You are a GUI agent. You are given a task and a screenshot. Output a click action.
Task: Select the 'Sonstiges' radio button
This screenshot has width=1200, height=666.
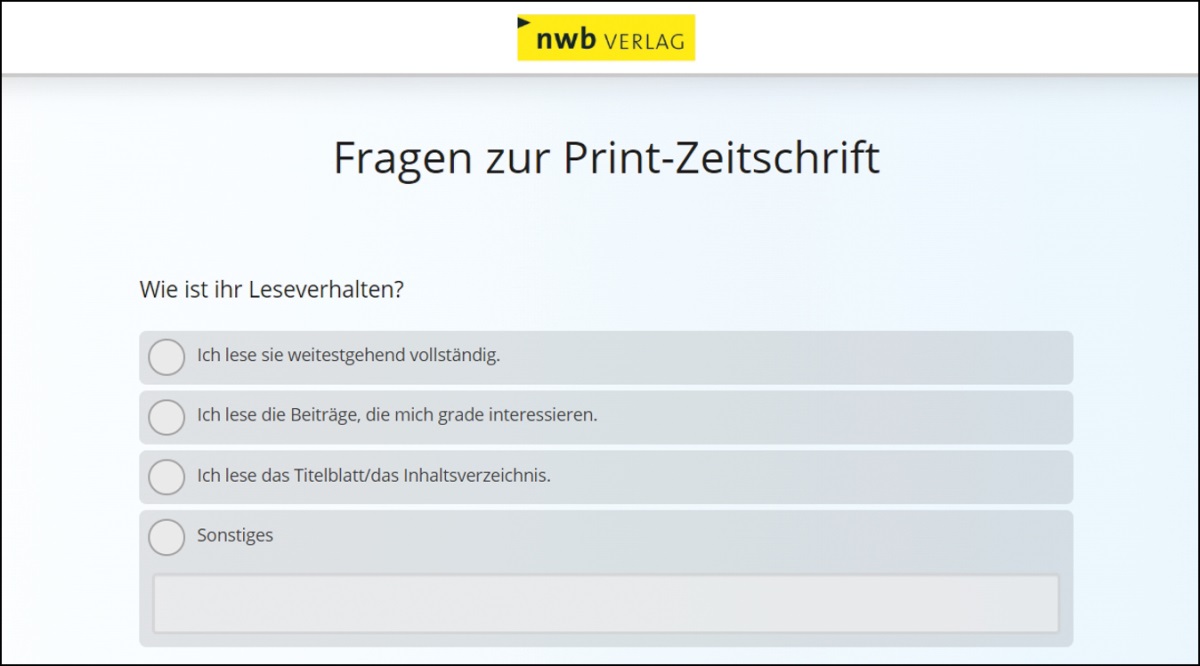tap(167, 537)
